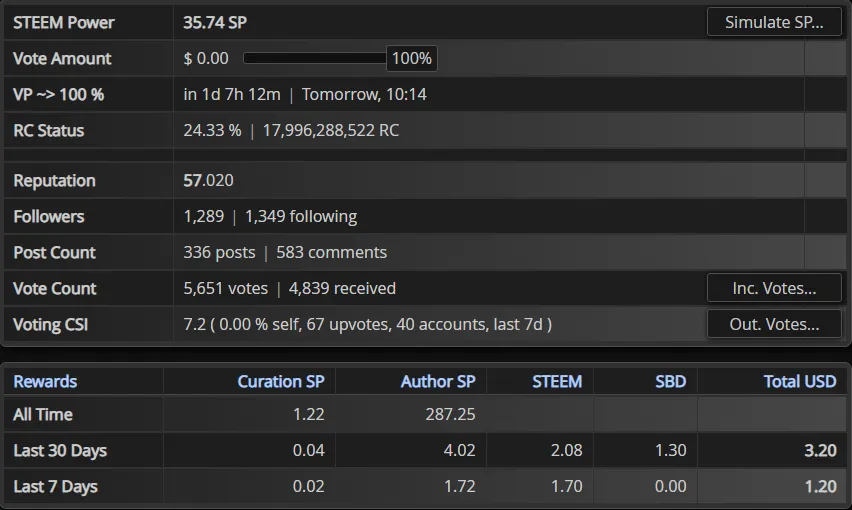Select the SBD column header

point(671,381)
